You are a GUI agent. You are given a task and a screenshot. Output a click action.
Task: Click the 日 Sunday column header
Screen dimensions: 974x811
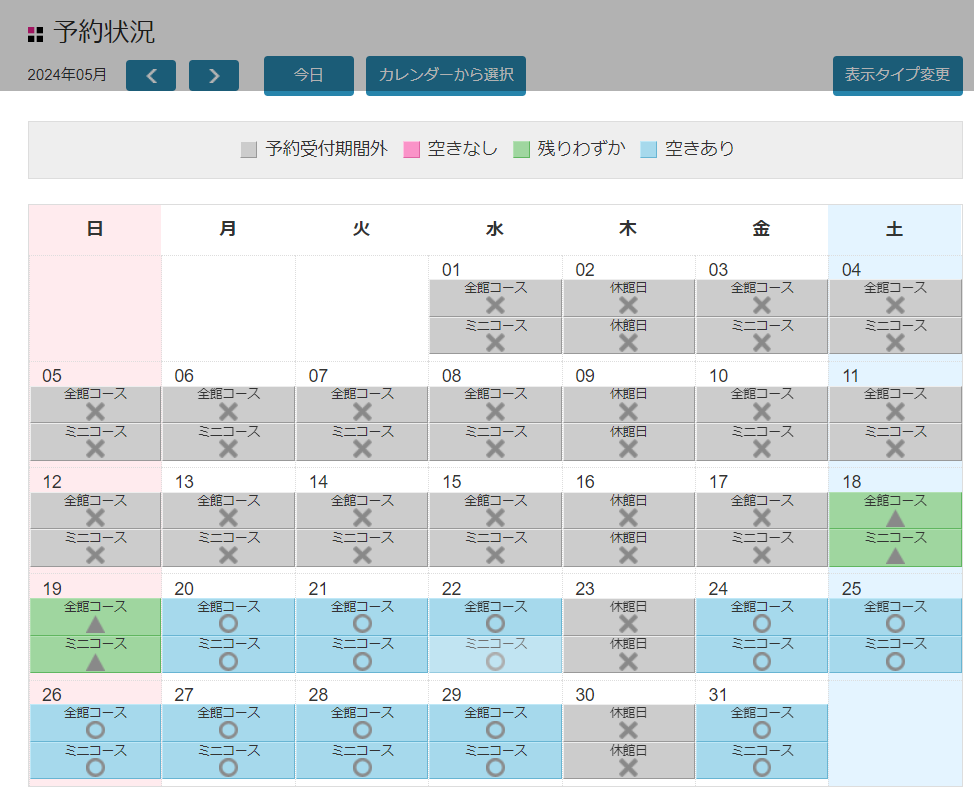click(95, 229)
